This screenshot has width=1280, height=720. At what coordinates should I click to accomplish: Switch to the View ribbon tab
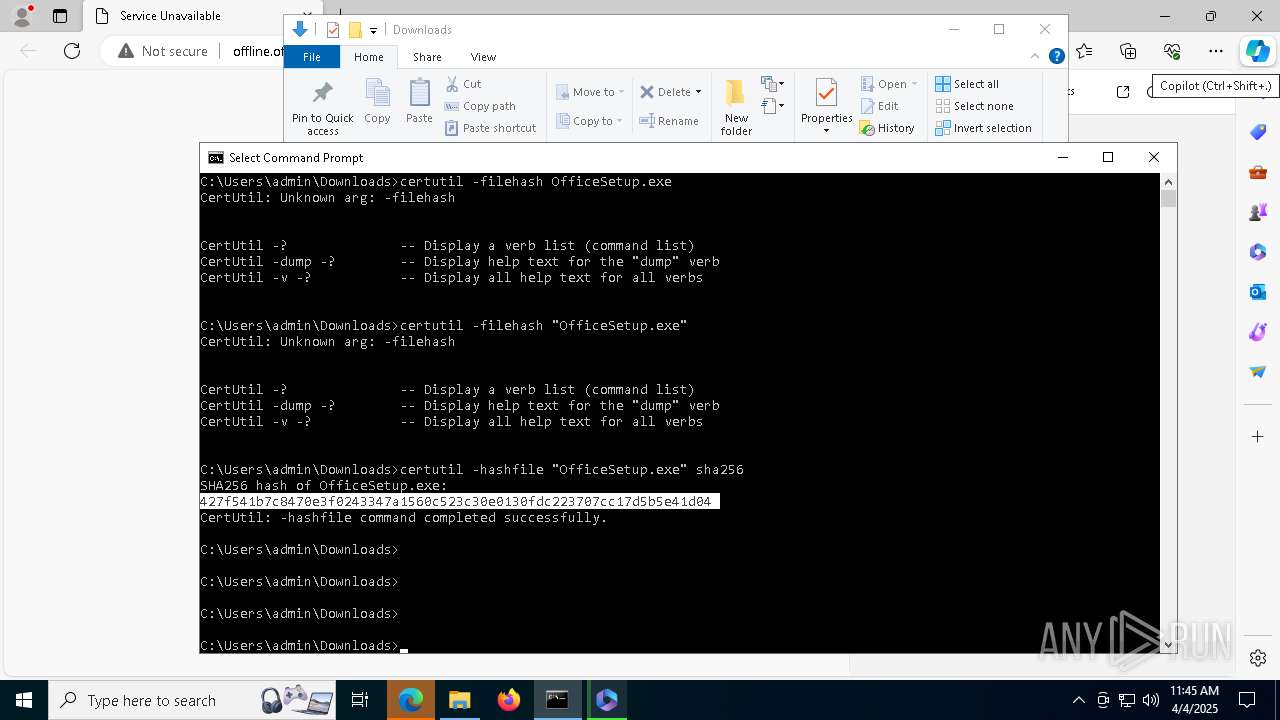point(483,57)
